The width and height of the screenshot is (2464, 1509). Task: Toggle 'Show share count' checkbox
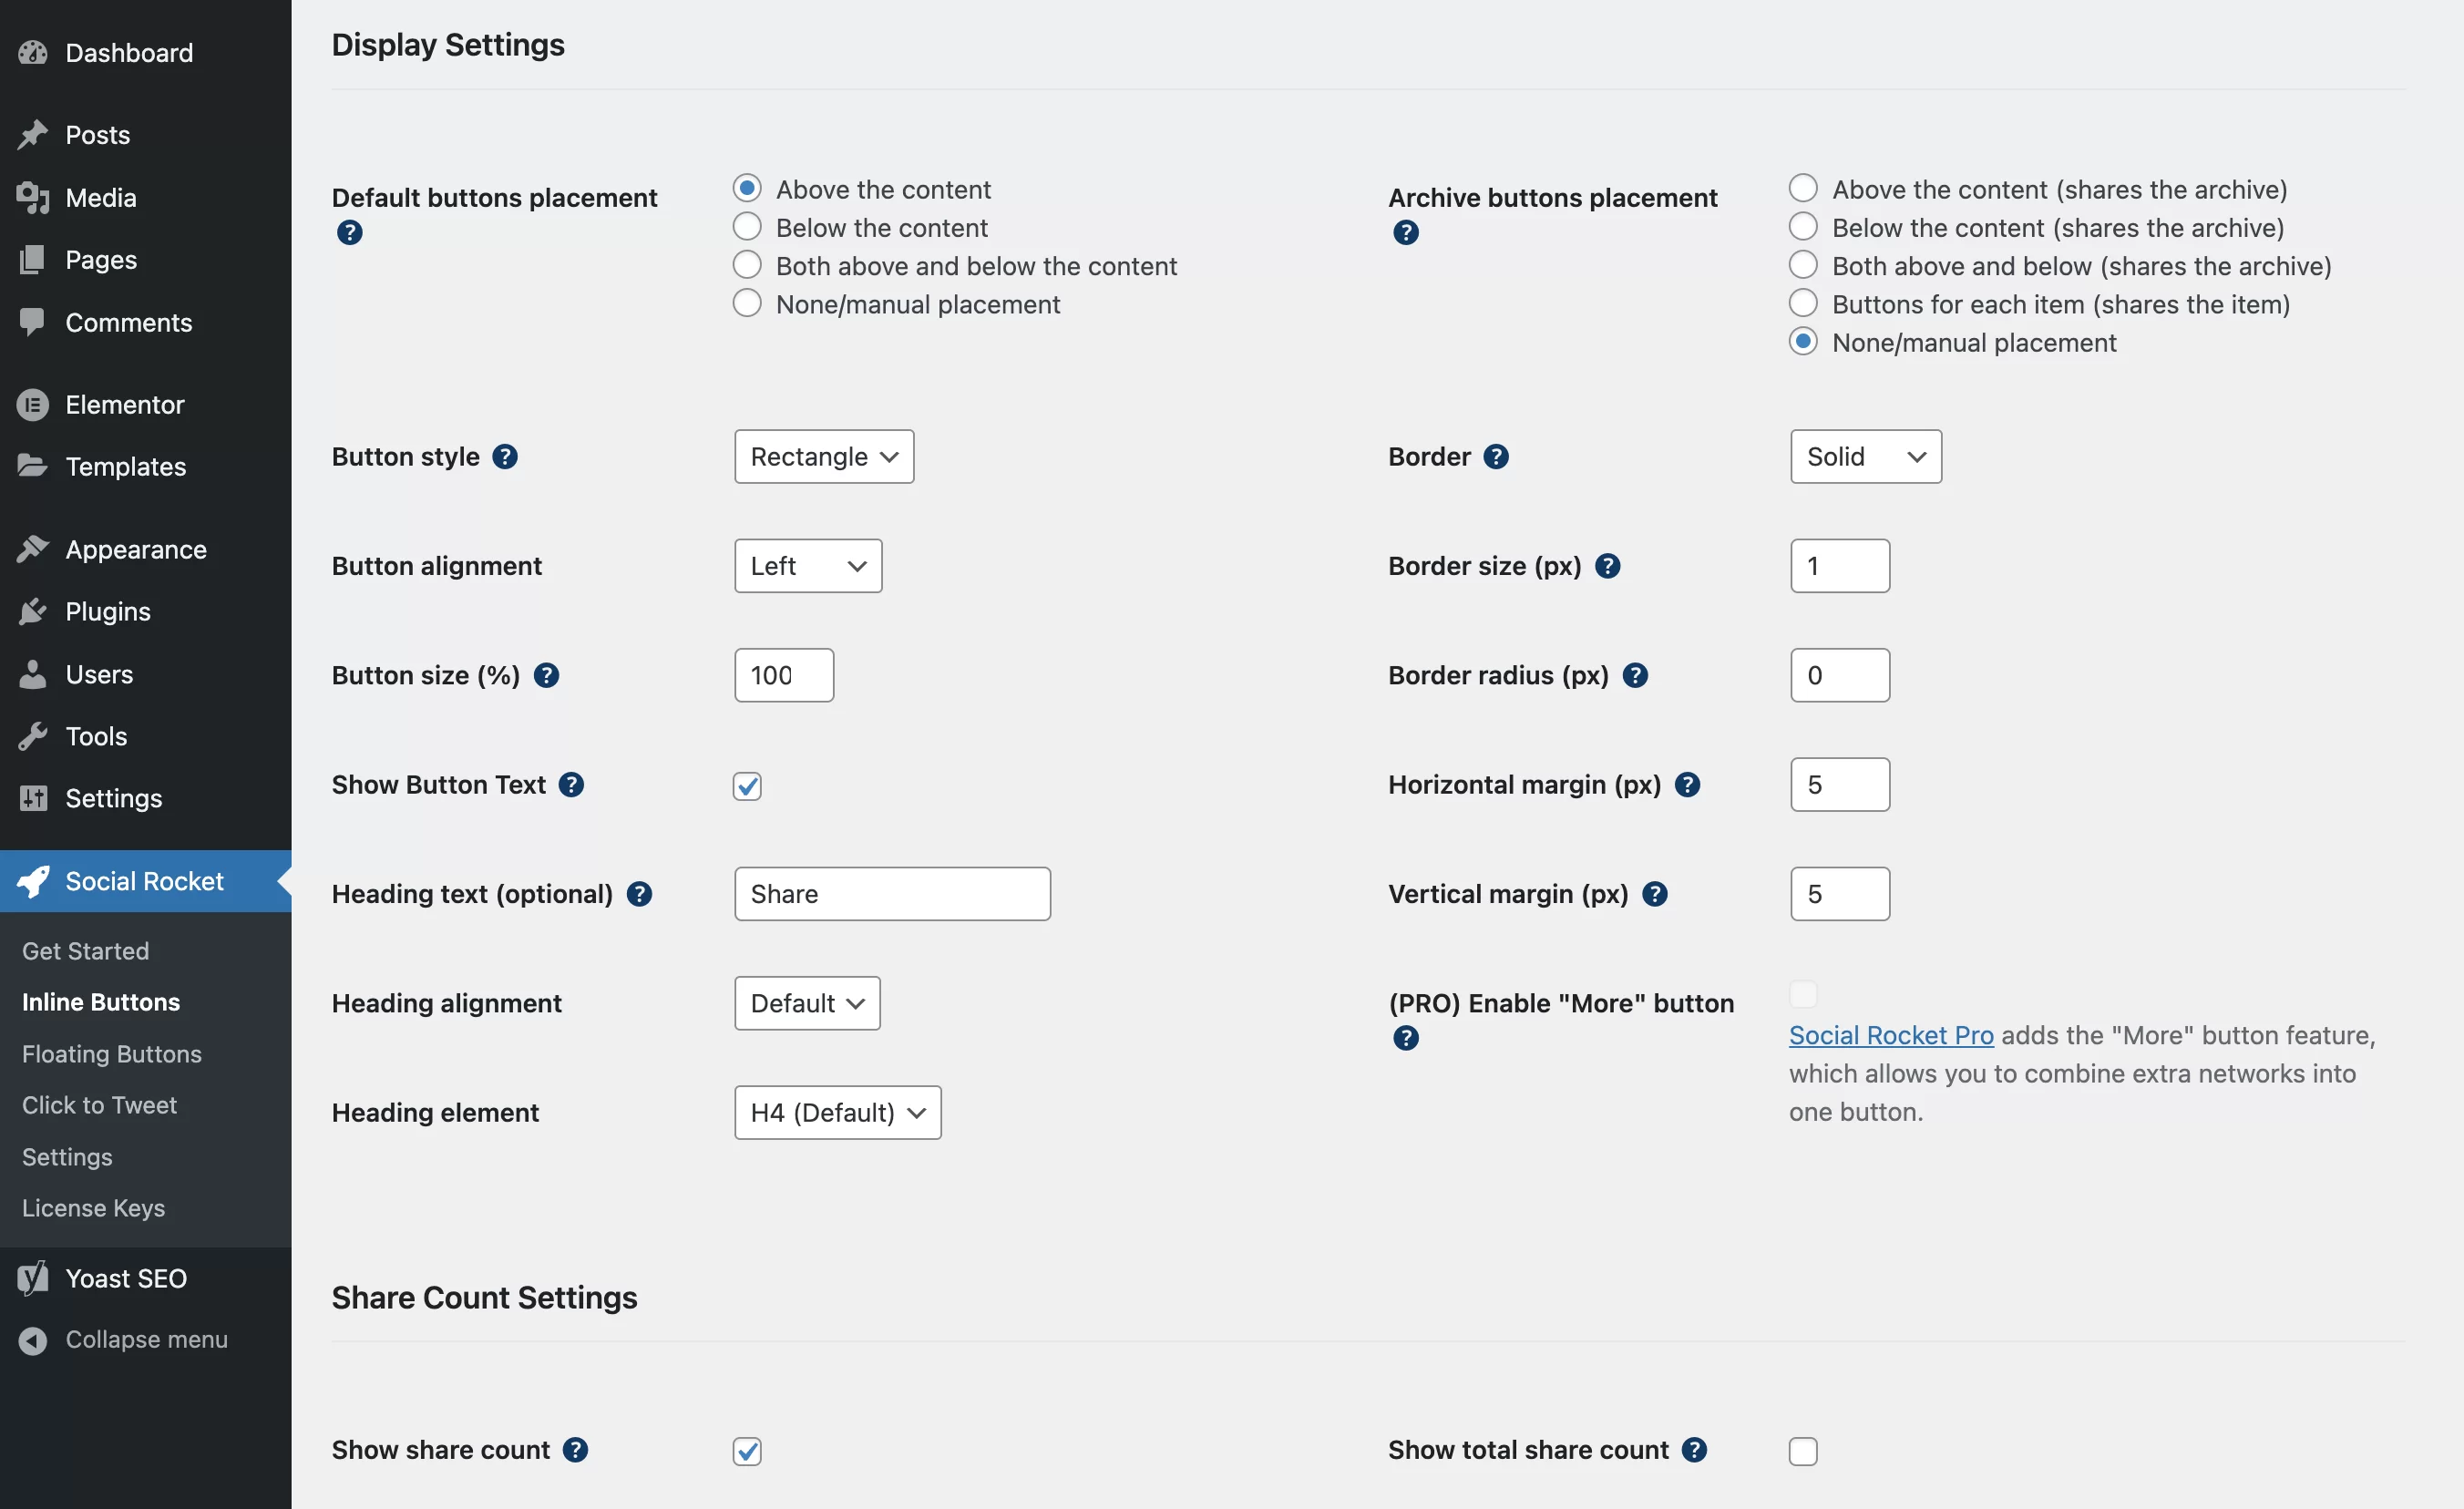(x=748, y=1449)
